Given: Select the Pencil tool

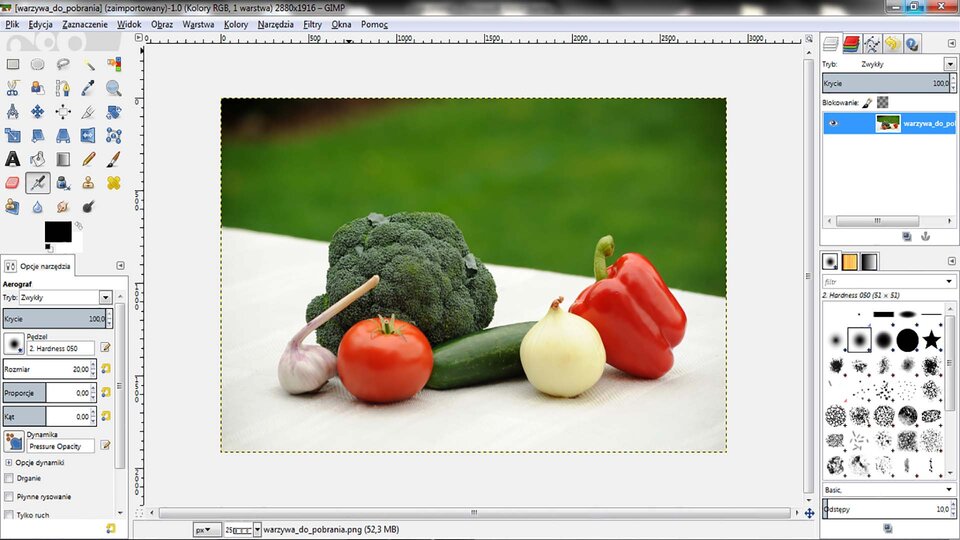Looking at the screenshot, I should pos(88,159).
